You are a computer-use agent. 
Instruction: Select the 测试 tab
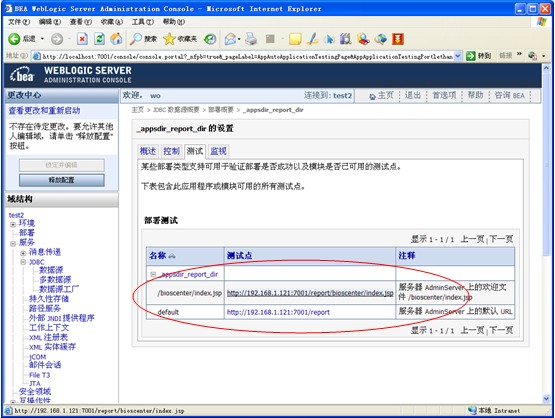(195, 151)
